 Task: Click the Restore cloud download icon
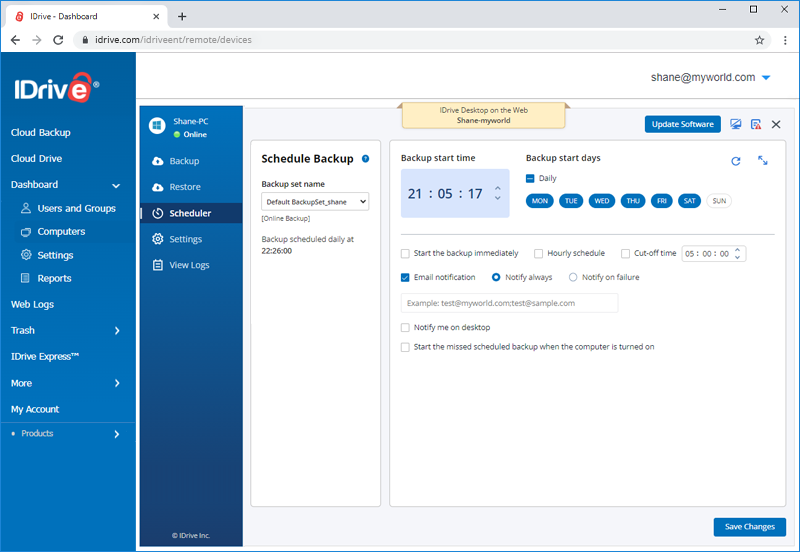(158, 187)
